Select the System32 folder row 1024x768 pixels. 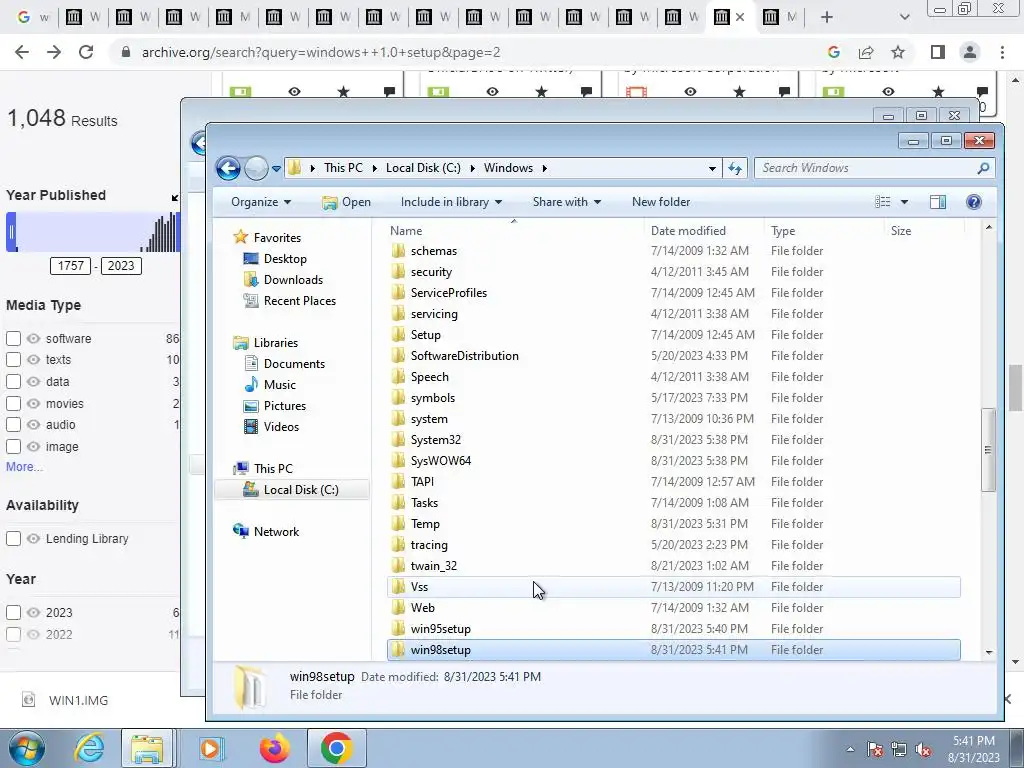tap(674, 440)
